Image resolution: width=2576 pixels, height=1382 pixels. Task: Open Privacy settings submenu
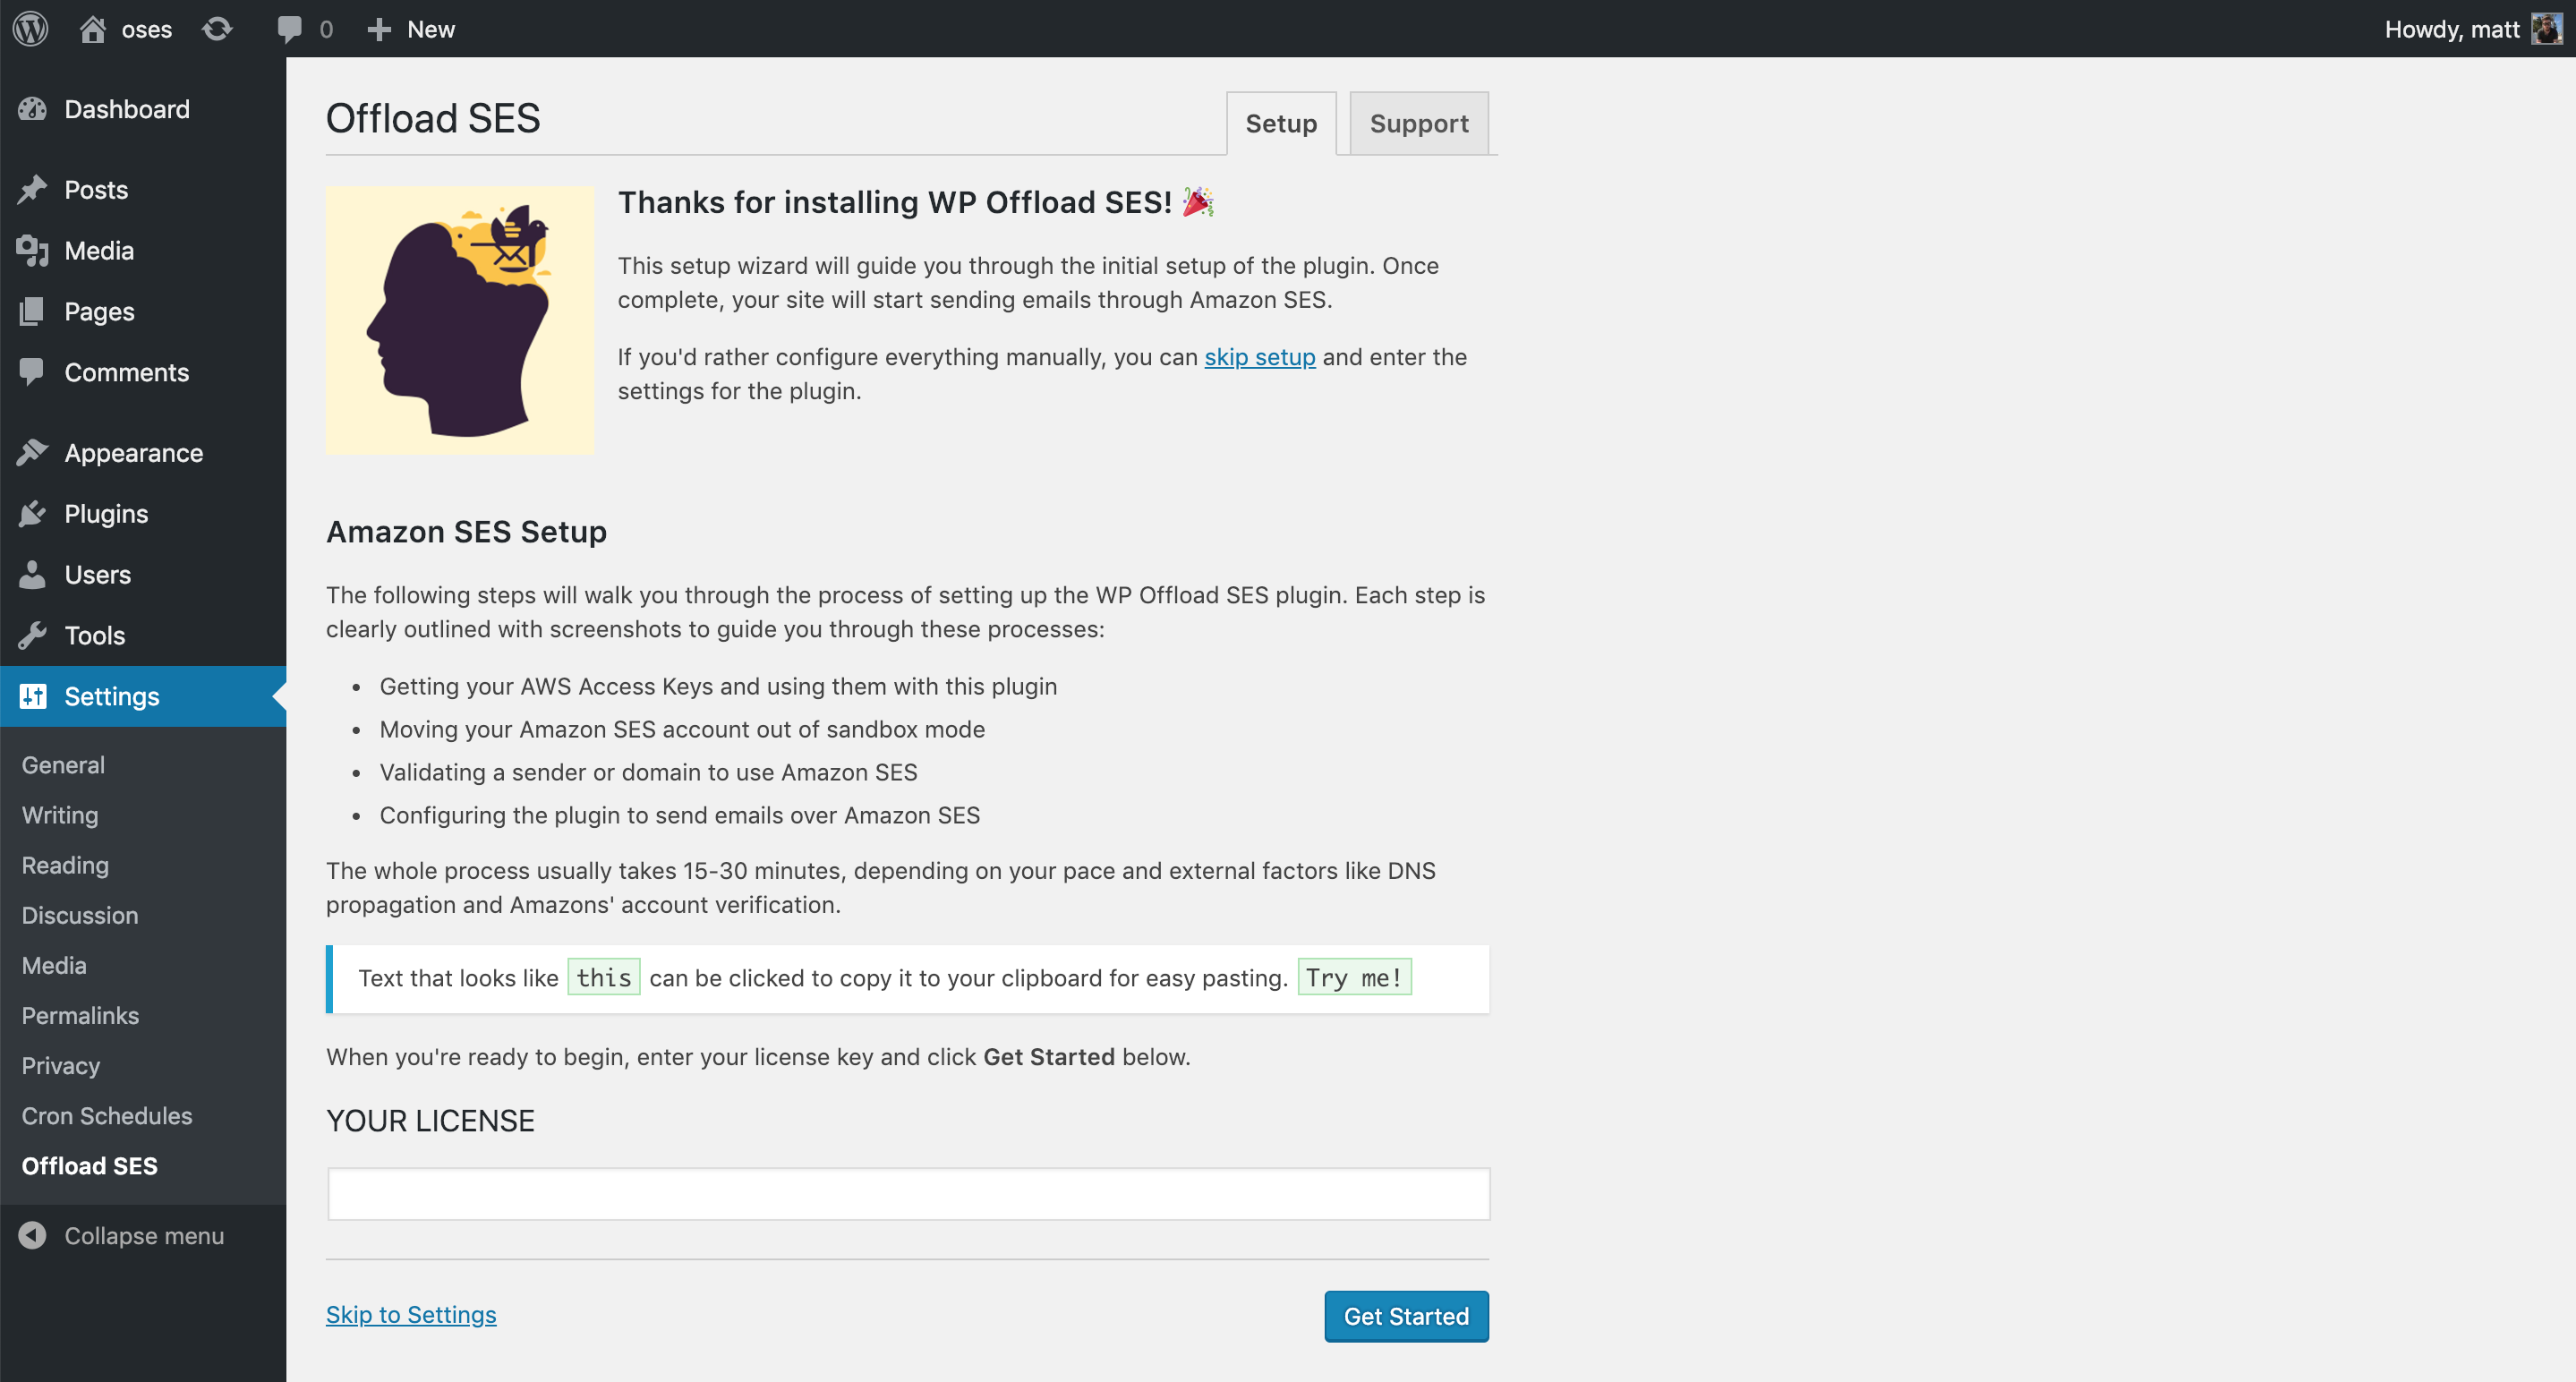click(x=61, y=1065)
